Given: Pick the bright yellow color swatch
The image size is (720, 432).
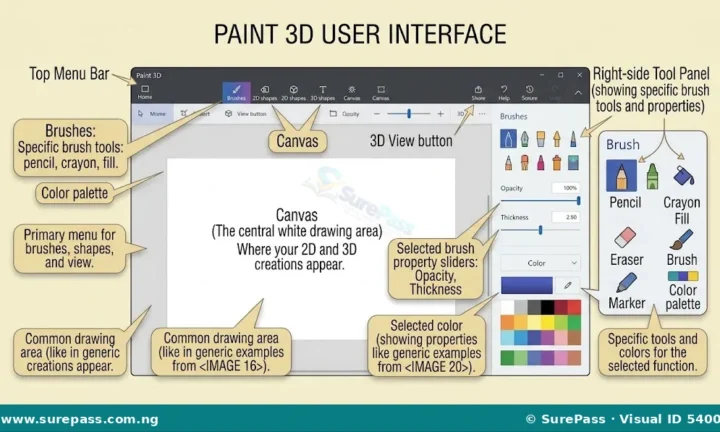Looking at the screenshot, I should (x=547, y=323).
